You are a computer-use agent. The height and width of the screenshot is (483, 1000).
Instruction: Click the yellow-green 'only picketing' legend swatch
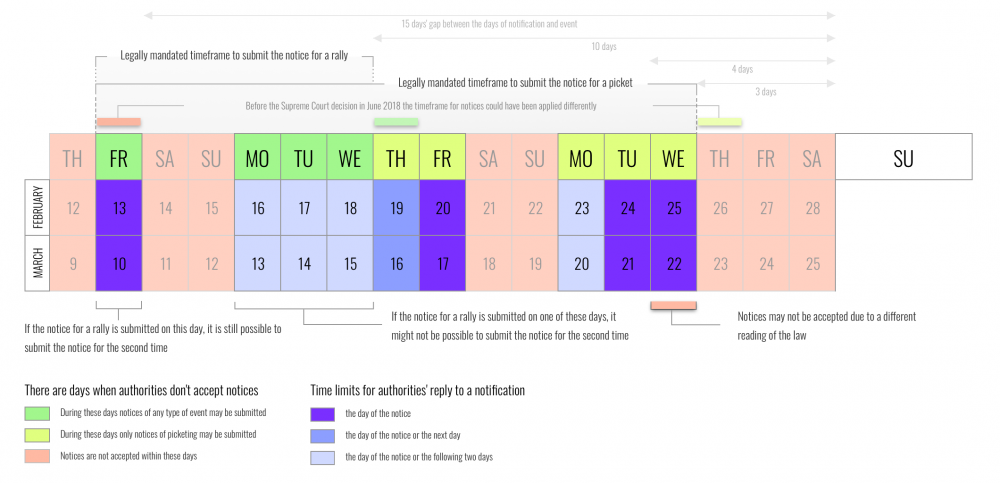39,435
